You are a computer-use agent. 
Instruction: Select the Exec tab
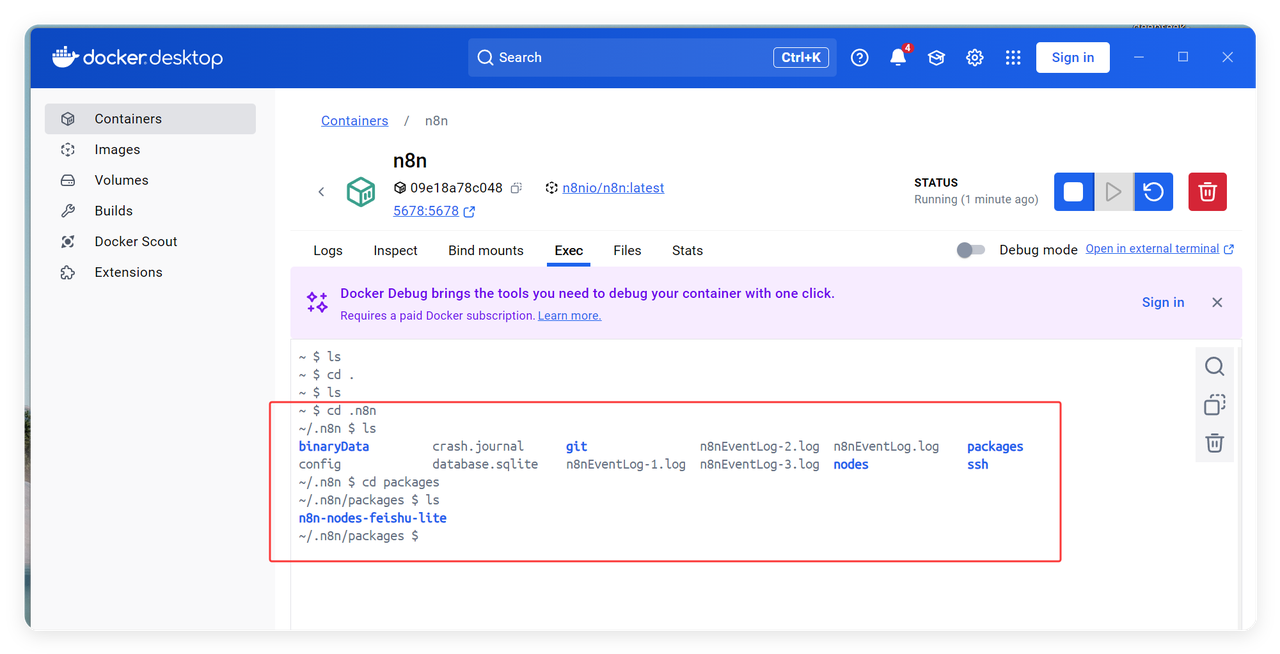pyautogui.click(x=569, y=251)
